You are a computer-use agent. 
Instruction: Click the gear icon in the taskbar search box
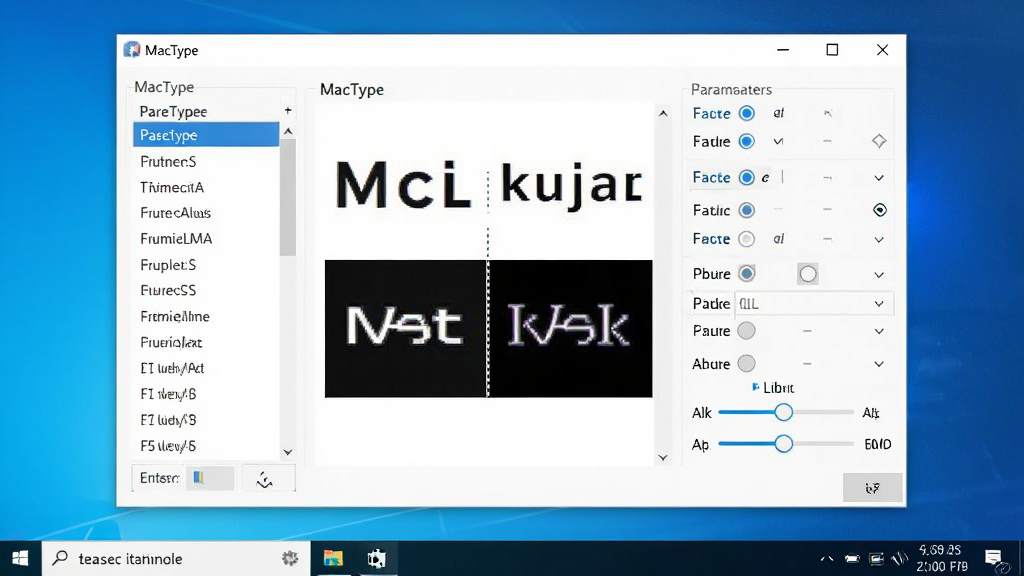coord(290,558)
